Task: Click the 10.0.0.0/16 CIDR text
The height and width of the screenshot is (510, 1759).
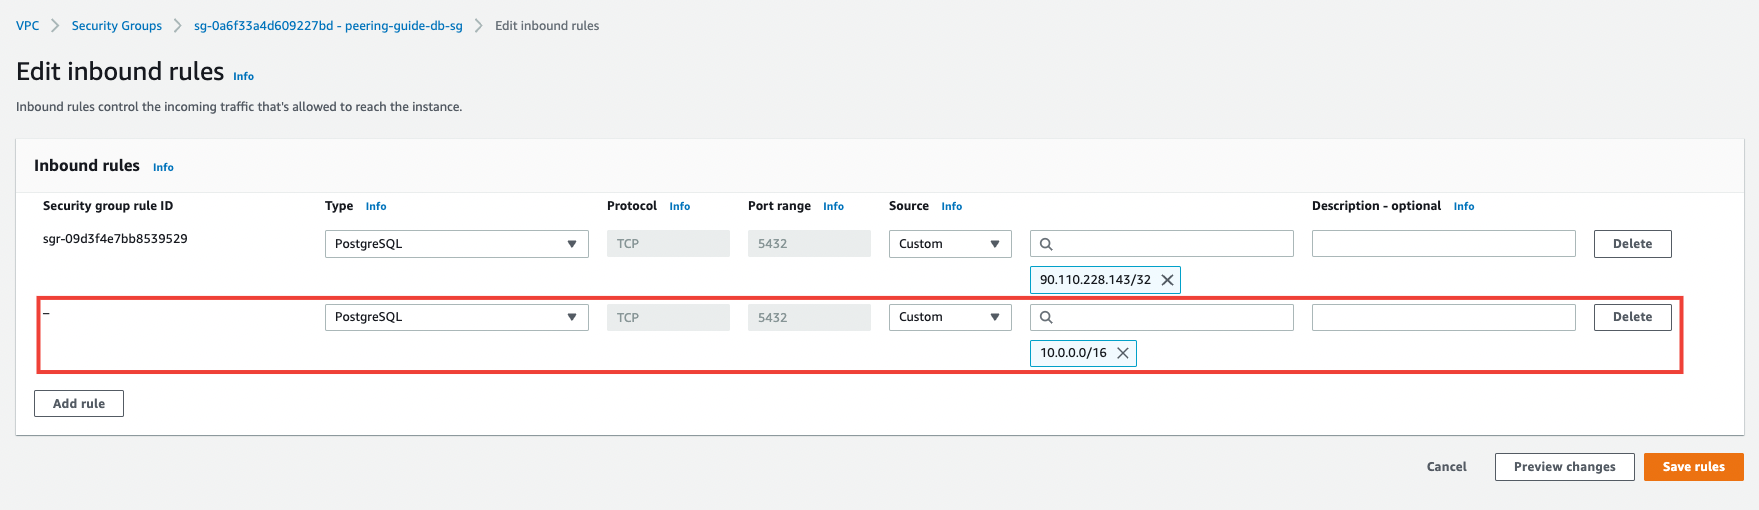Action: point(1073,353)
